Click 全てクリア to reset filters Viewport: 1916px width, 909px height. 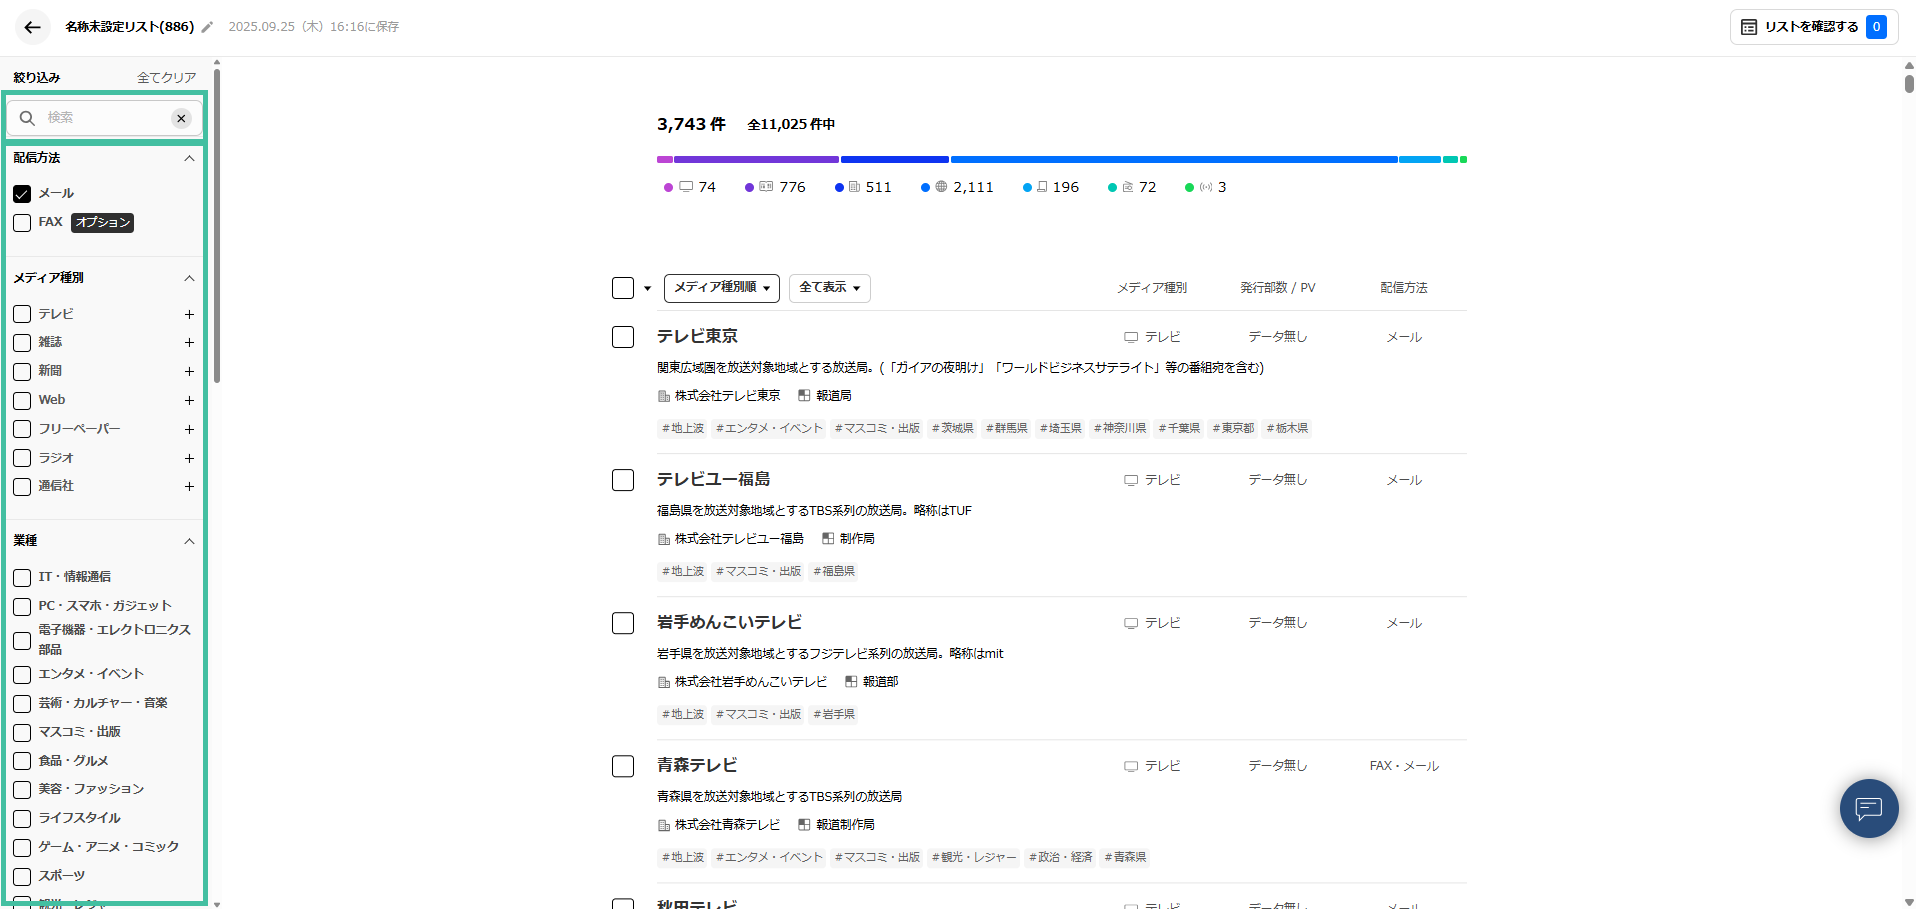pyautogui.click(x=166, y=77)
